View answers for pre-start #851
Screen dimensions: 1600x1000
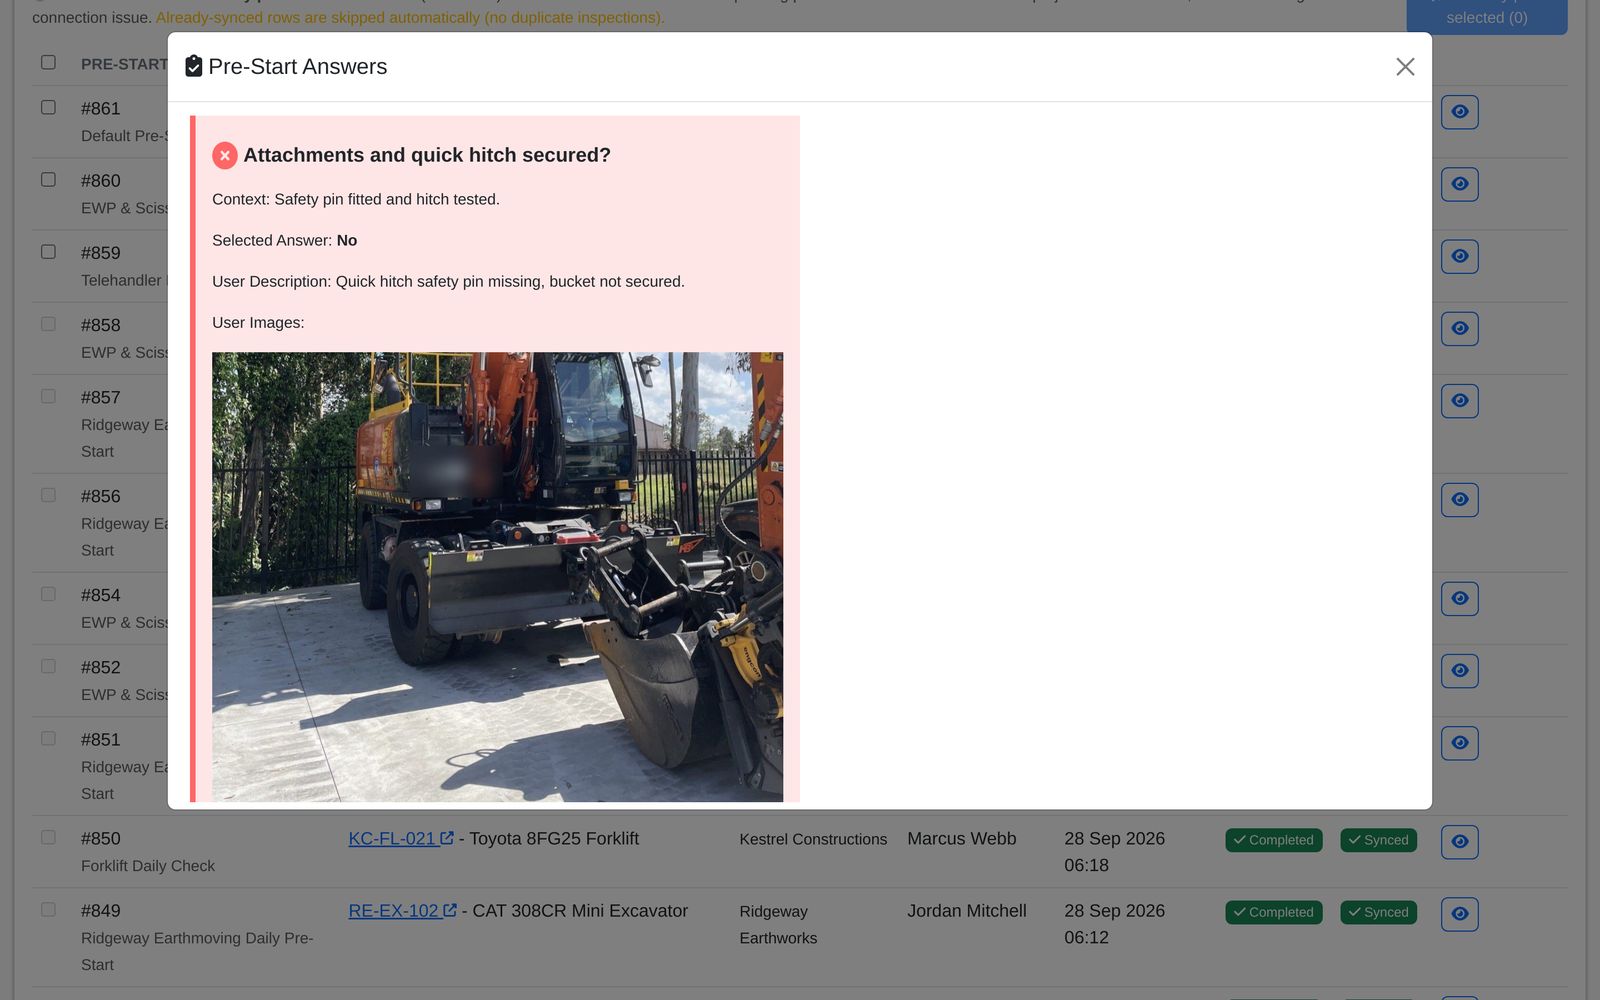point(1459,742)
